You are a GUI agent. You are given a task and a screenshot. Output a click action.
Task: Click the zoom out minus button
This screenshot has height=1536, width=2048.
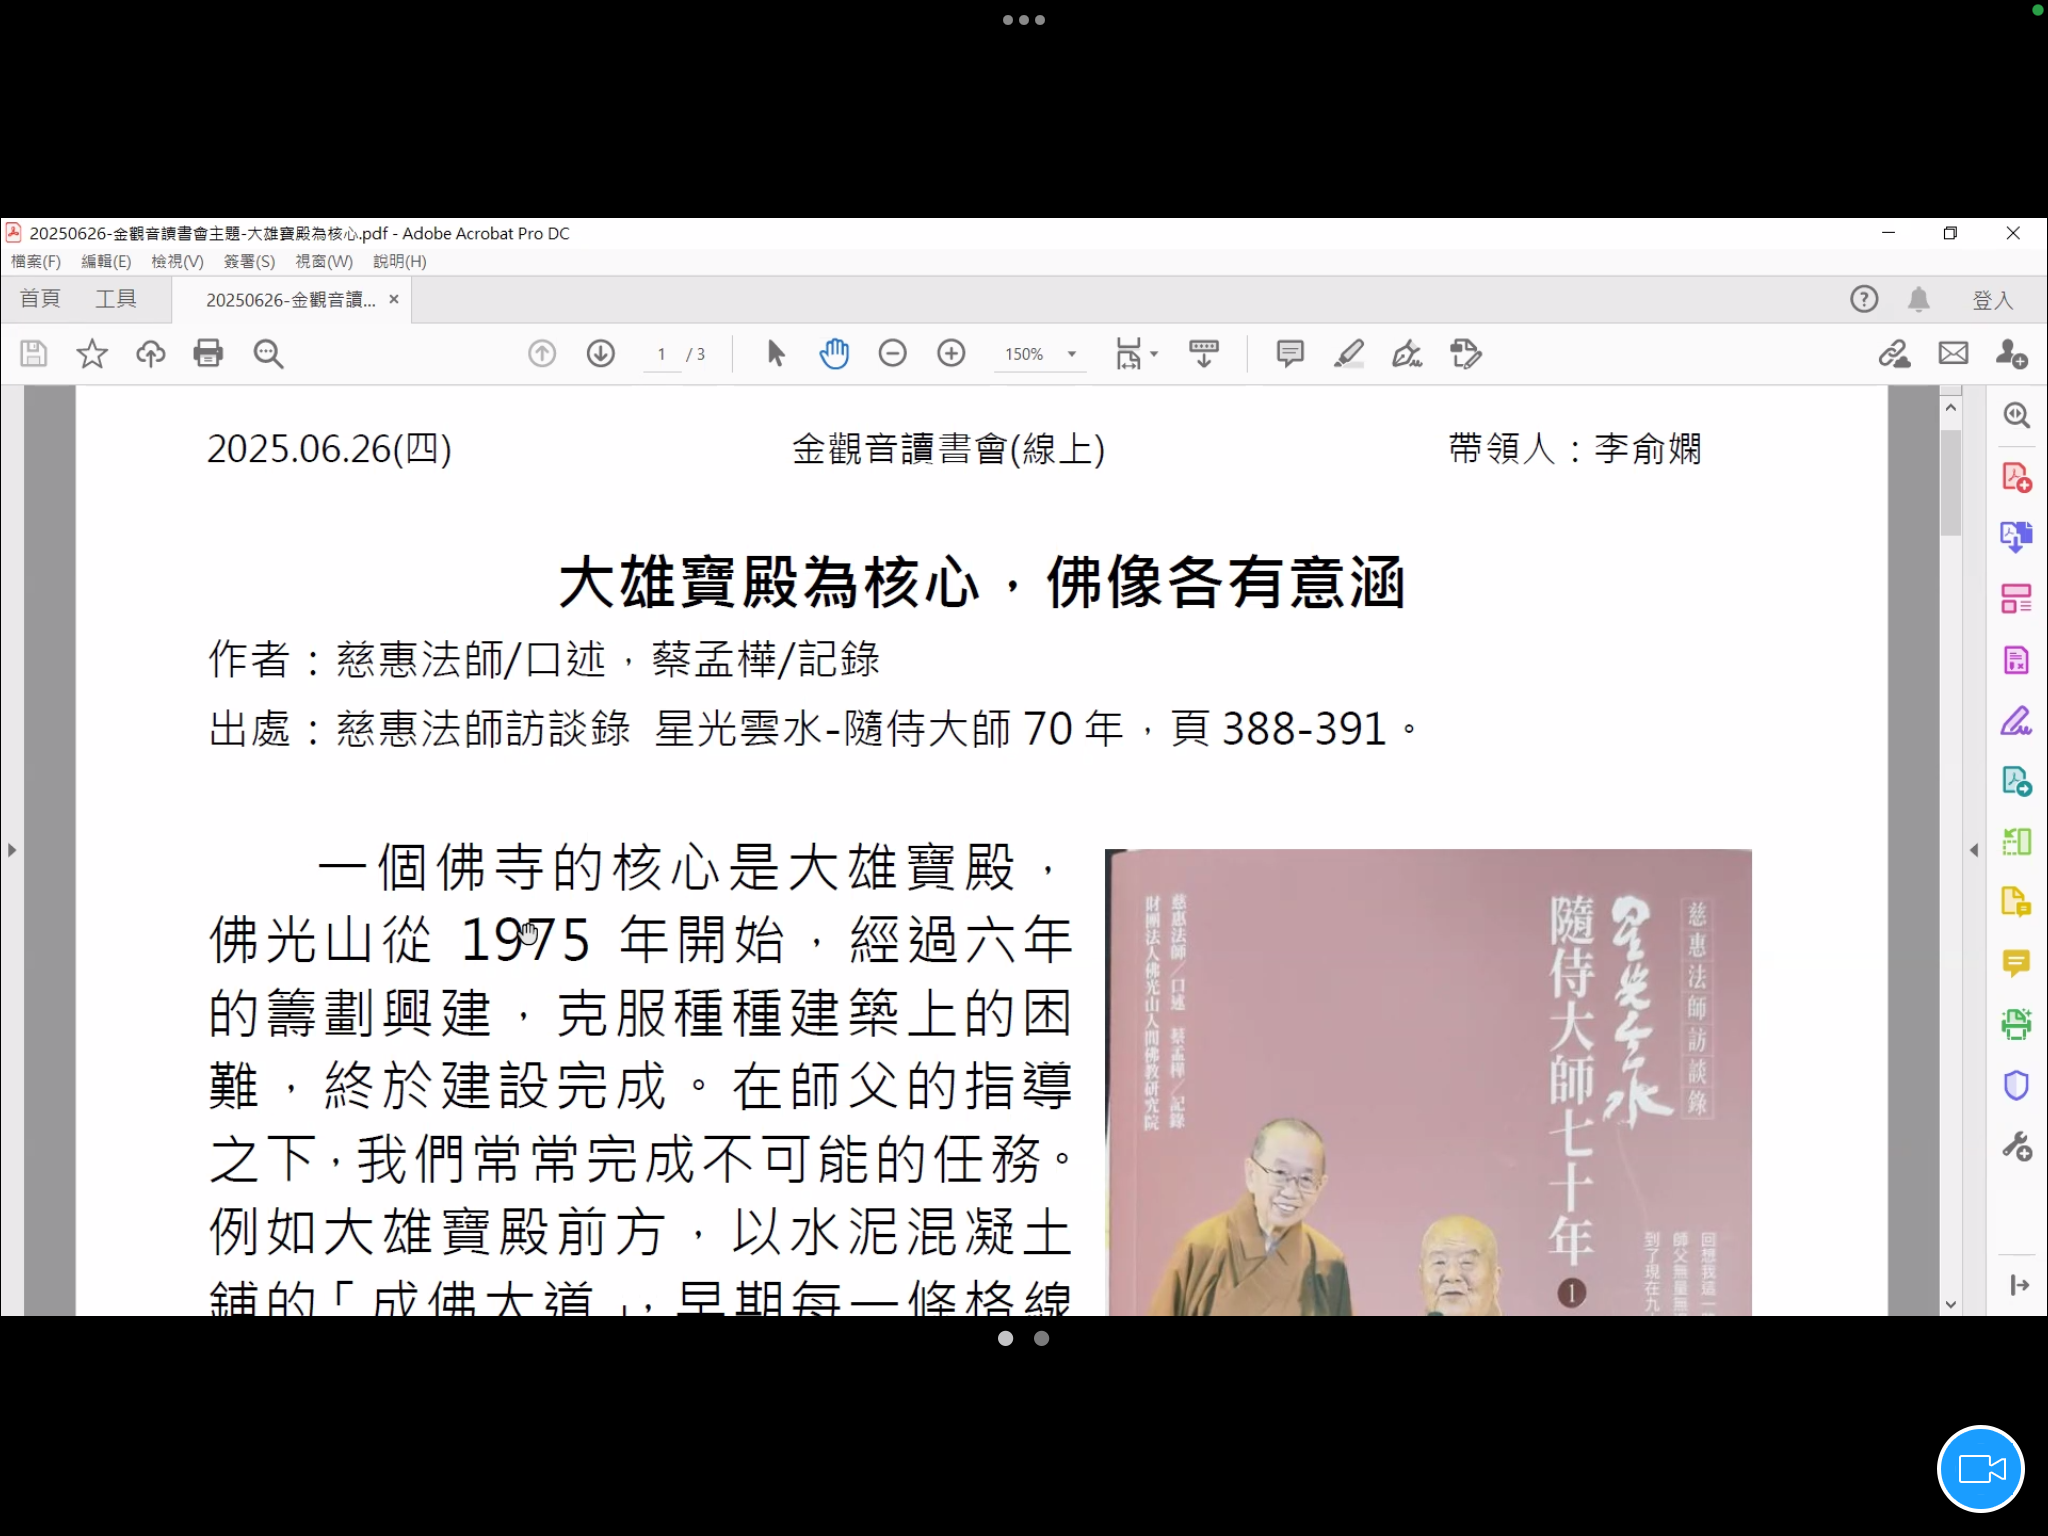pos(892,354)
